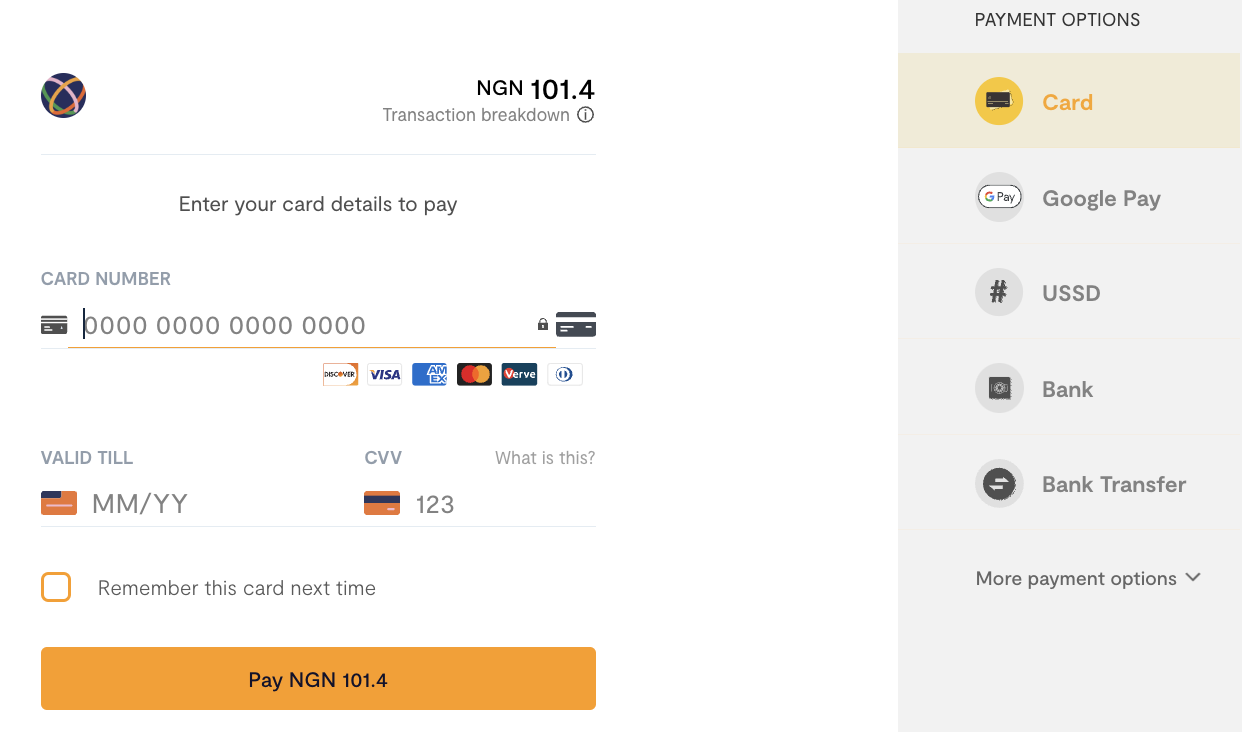Screen dimensions: 1242x732
Task: Switch to Bank payment option
Action: pyautogui.click(x=1067, y=389)
